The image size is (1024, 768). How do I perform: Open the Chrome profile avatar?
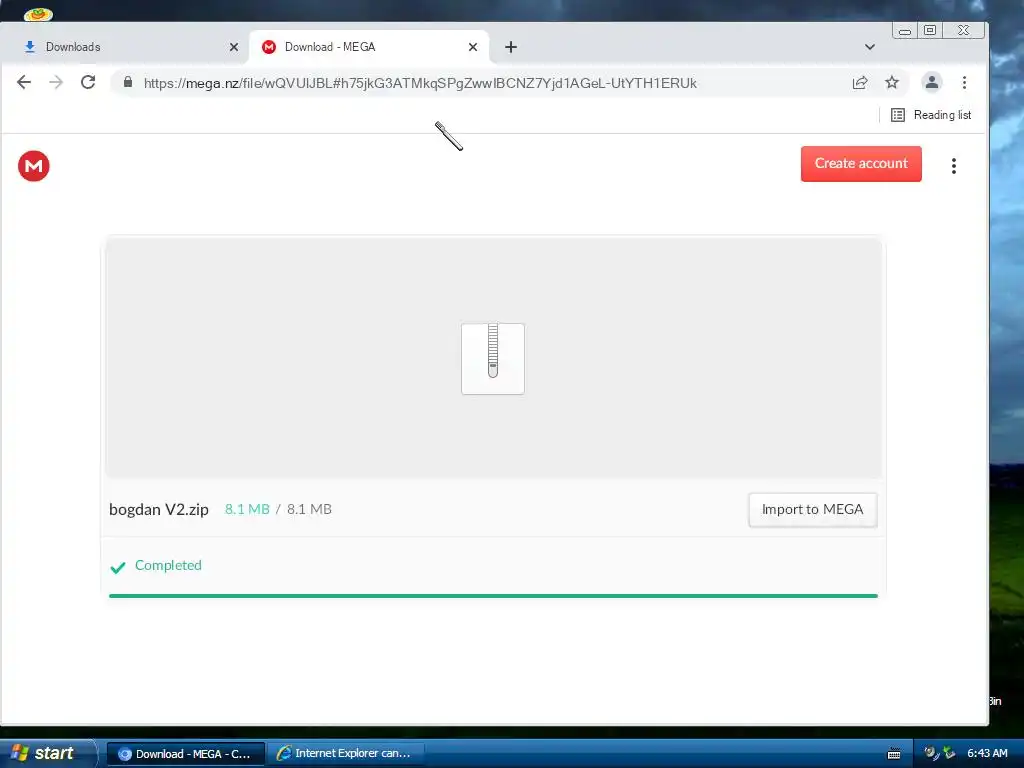click(932, 82)
